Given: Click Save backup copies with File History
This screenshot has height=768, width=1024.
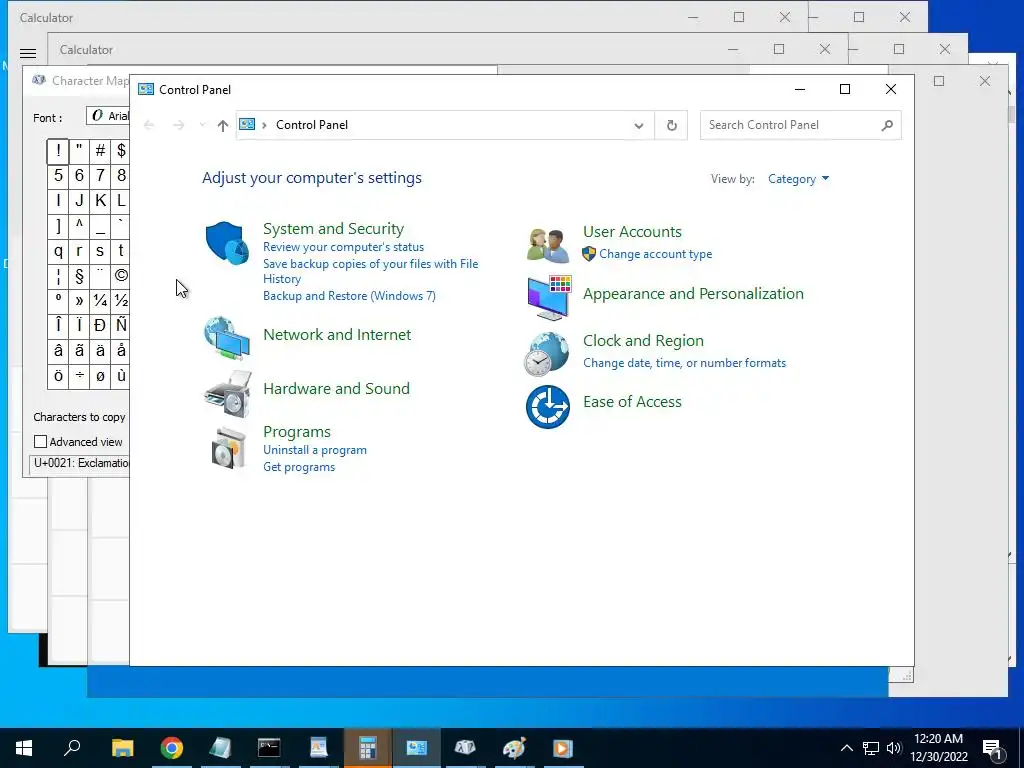Looking at the screenshot, I should [x=370, y=271].
